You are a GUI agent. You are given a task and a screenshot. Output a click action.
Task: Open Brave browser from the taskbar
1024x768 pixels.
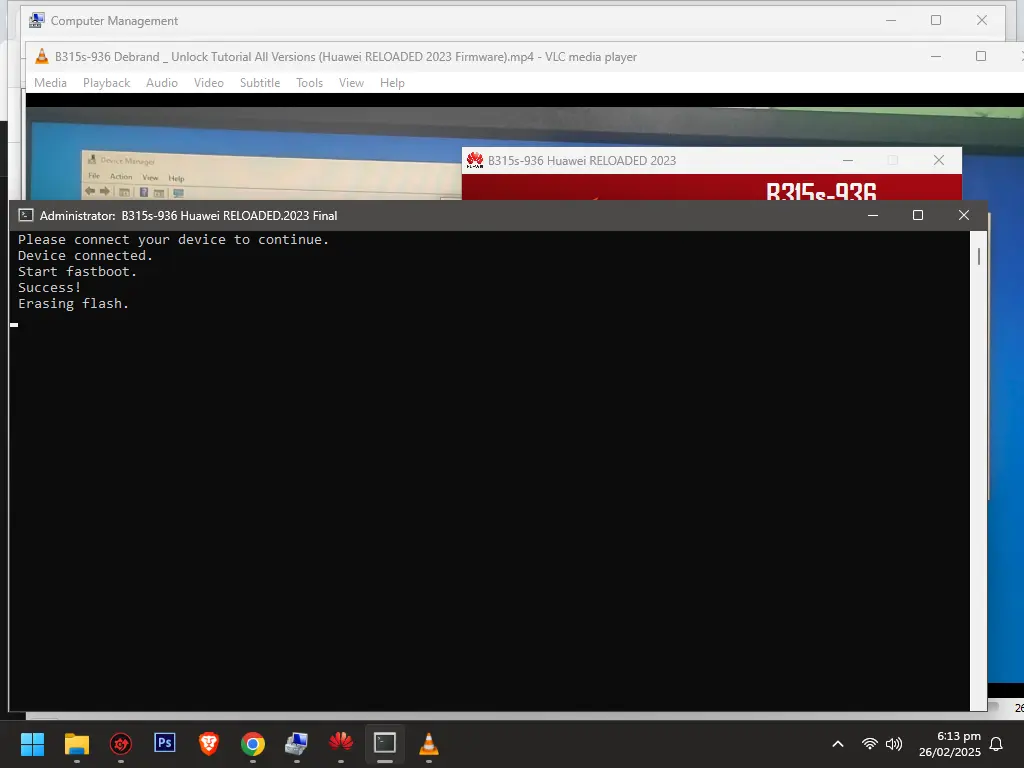tap(208, 744)
